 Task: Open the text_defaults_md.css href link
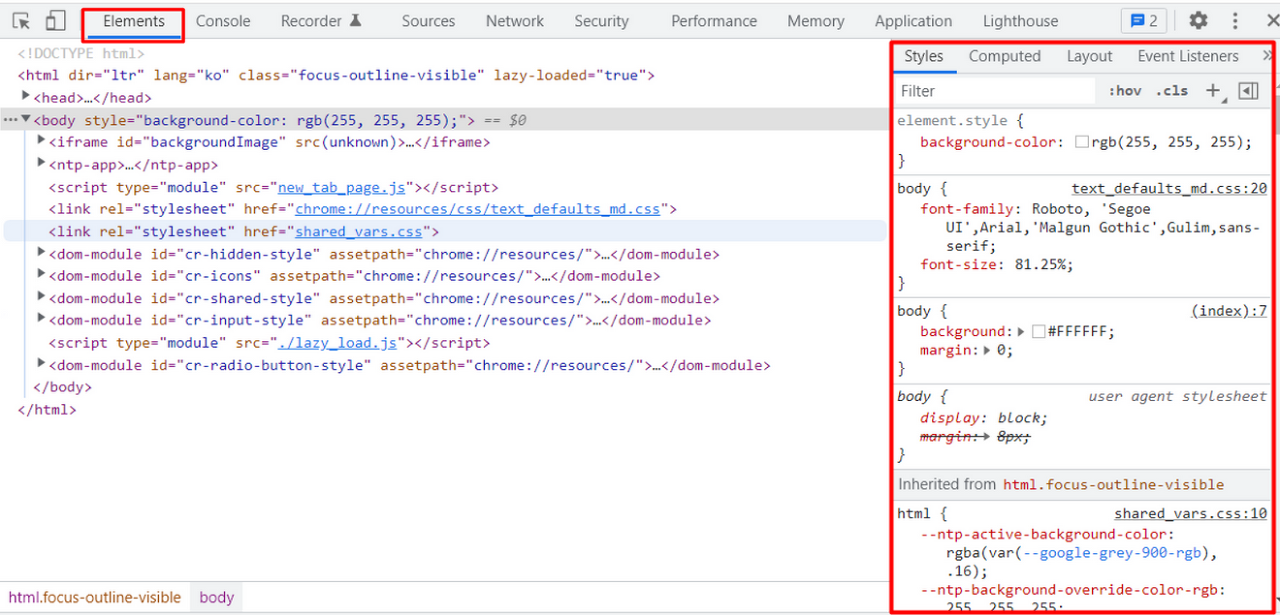pos(478,209)
